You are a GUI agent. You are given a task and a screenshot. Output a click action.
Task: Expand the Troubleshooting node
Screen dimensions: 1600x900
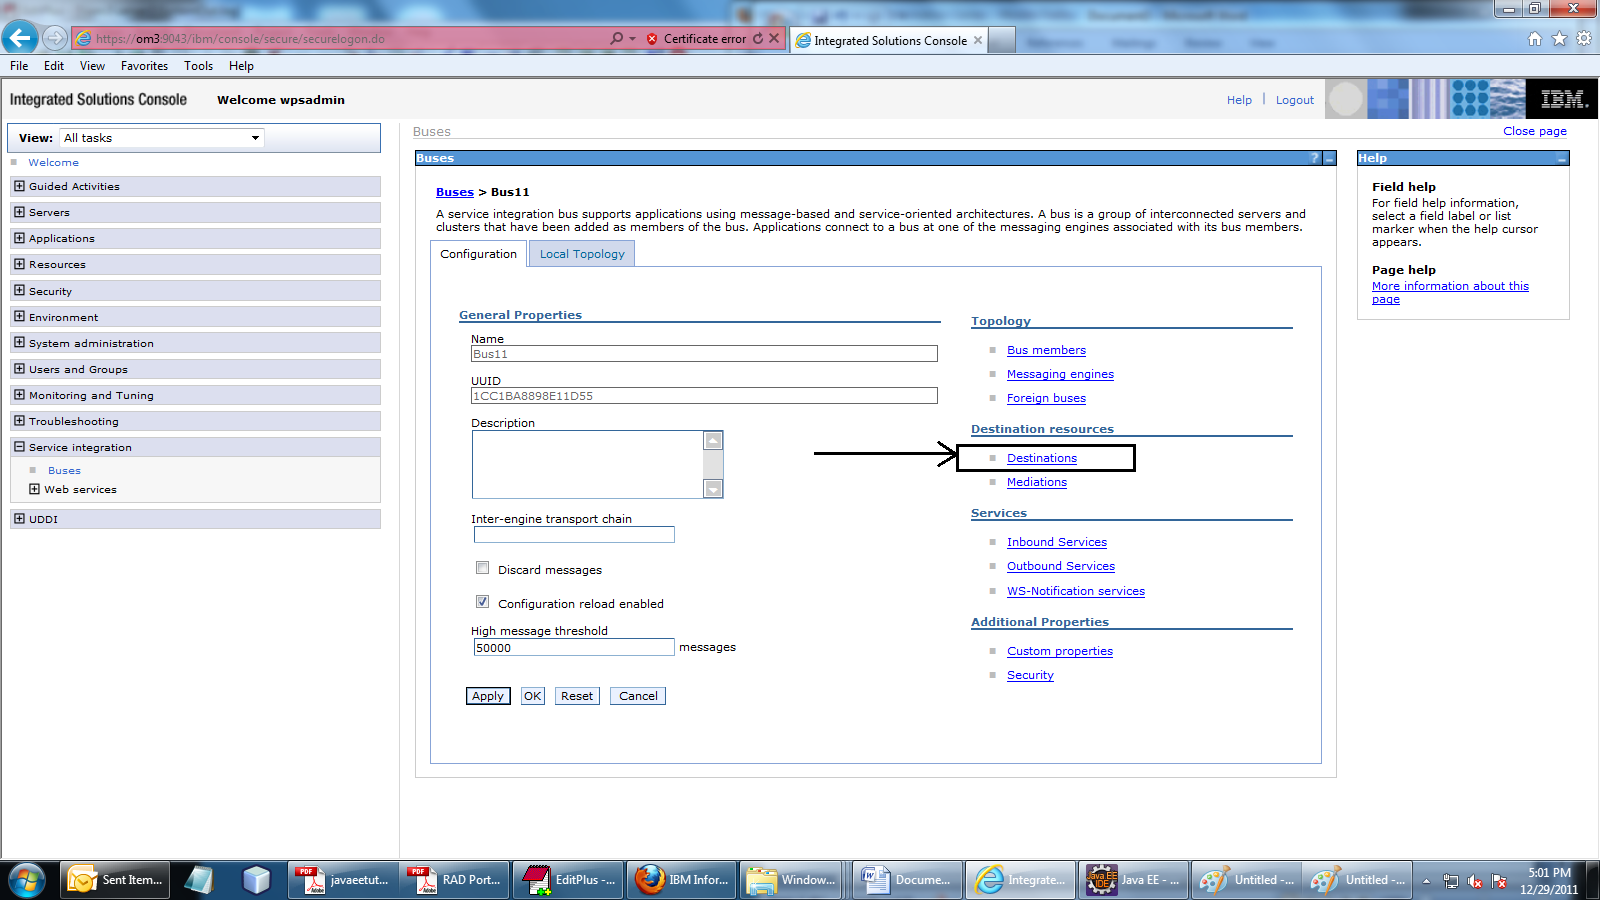click(x=19, y=421)
